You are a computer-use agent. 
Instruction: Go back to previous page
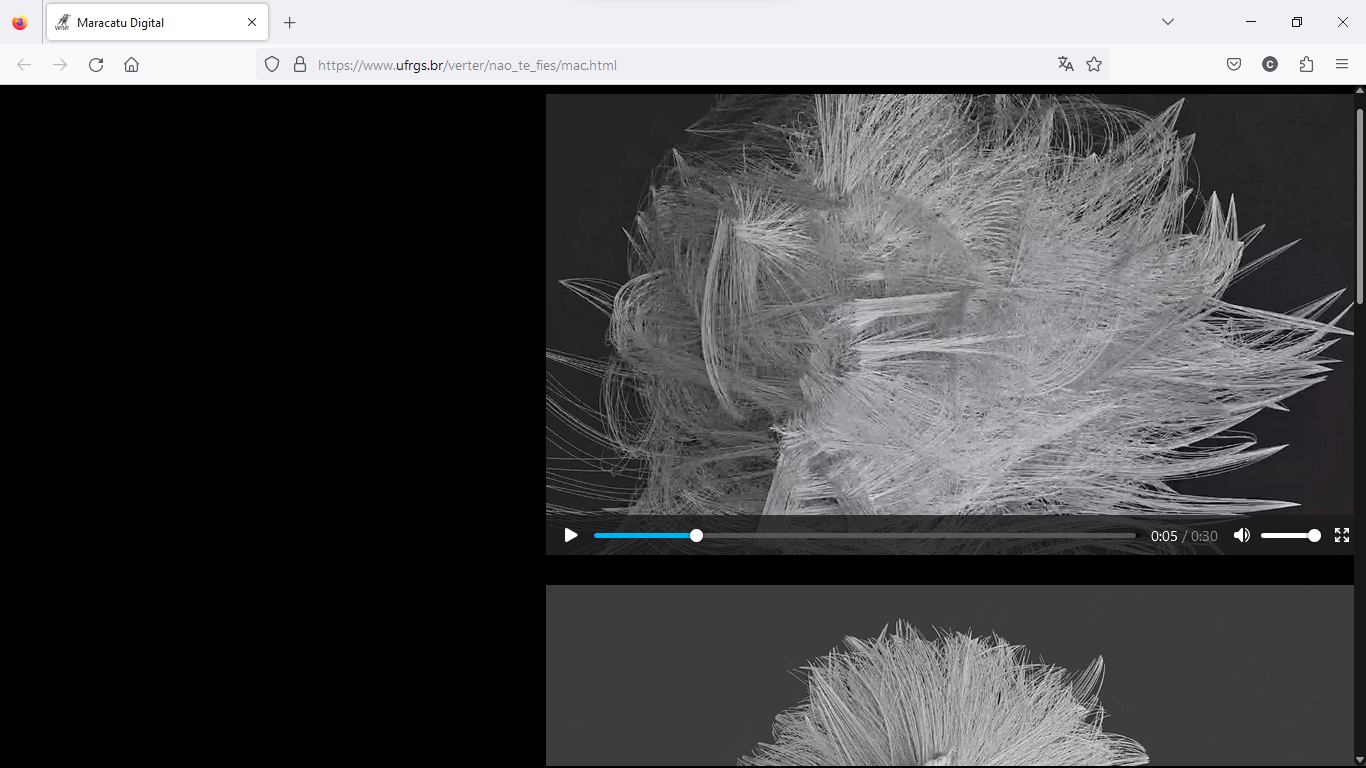click(24, 65)
